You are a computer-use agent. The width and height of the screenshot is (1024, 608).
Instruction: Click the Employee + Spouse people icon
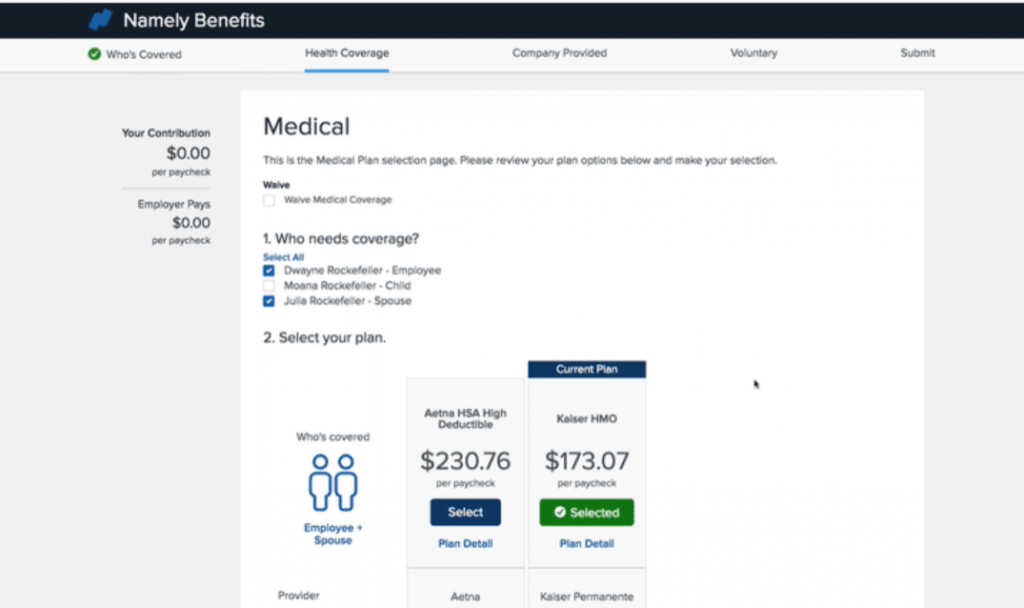[x=333, y=483]
